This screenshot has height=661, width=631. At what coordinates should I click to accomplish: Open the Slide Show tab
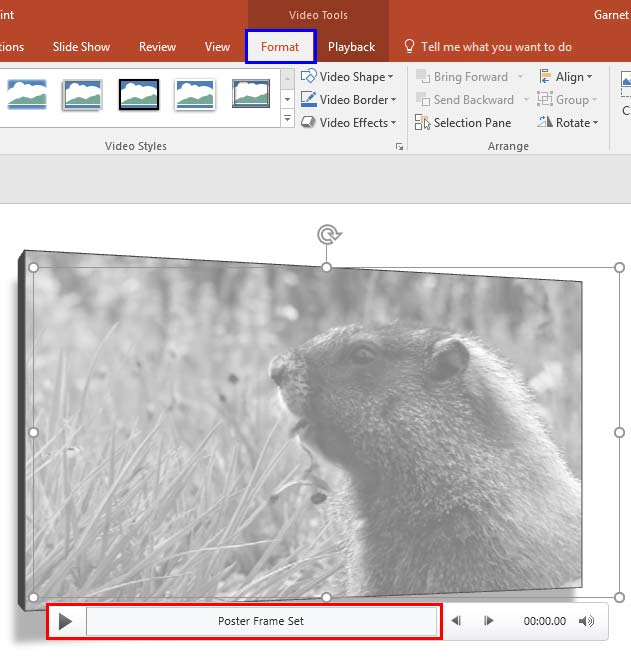(81, 47)
